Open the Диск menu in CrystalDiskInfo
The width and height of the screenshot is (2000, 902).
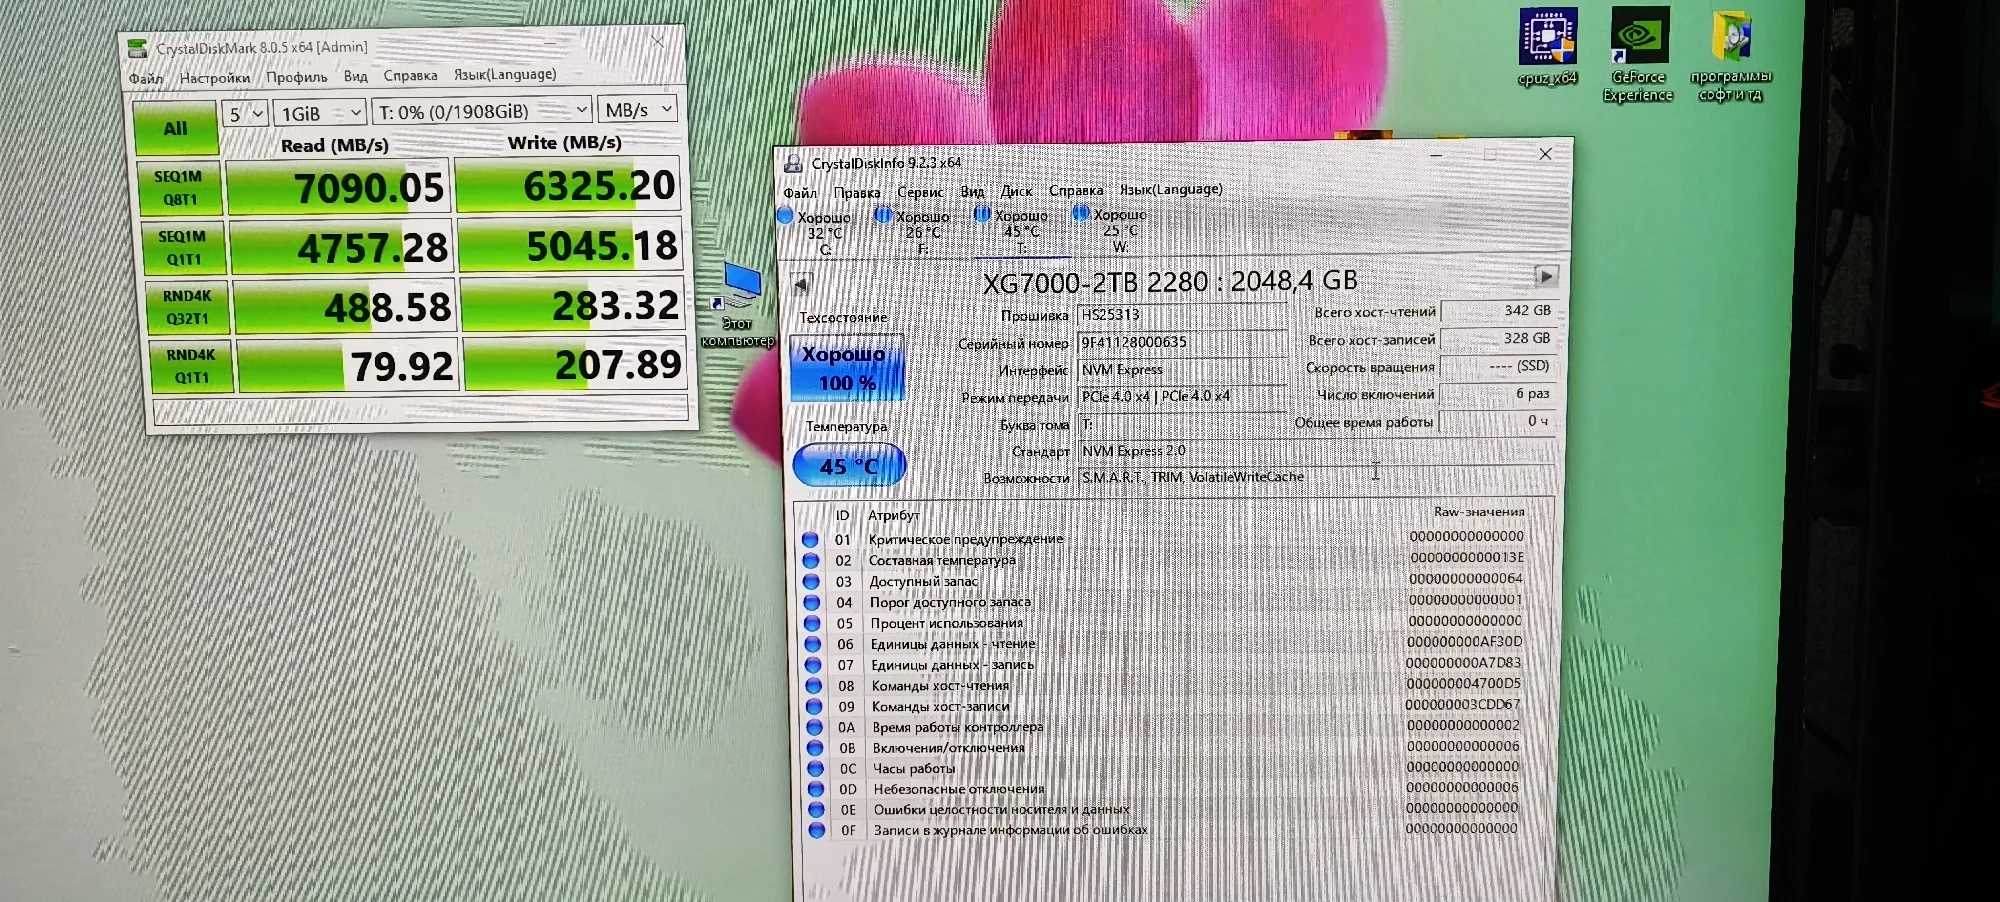tap(1016, 191)
